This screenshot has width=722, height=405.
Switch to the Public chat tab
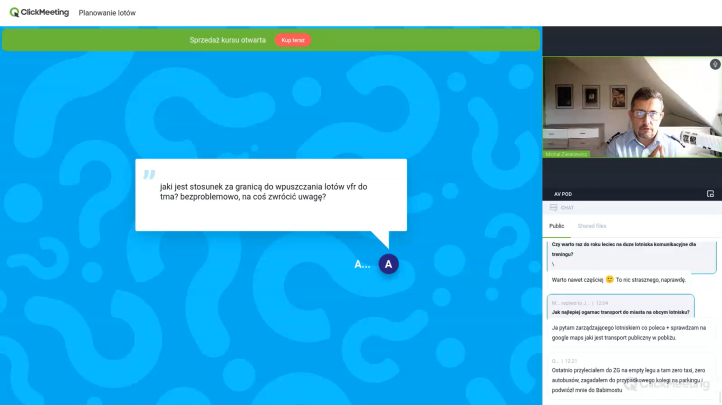(x=556, y=226)
